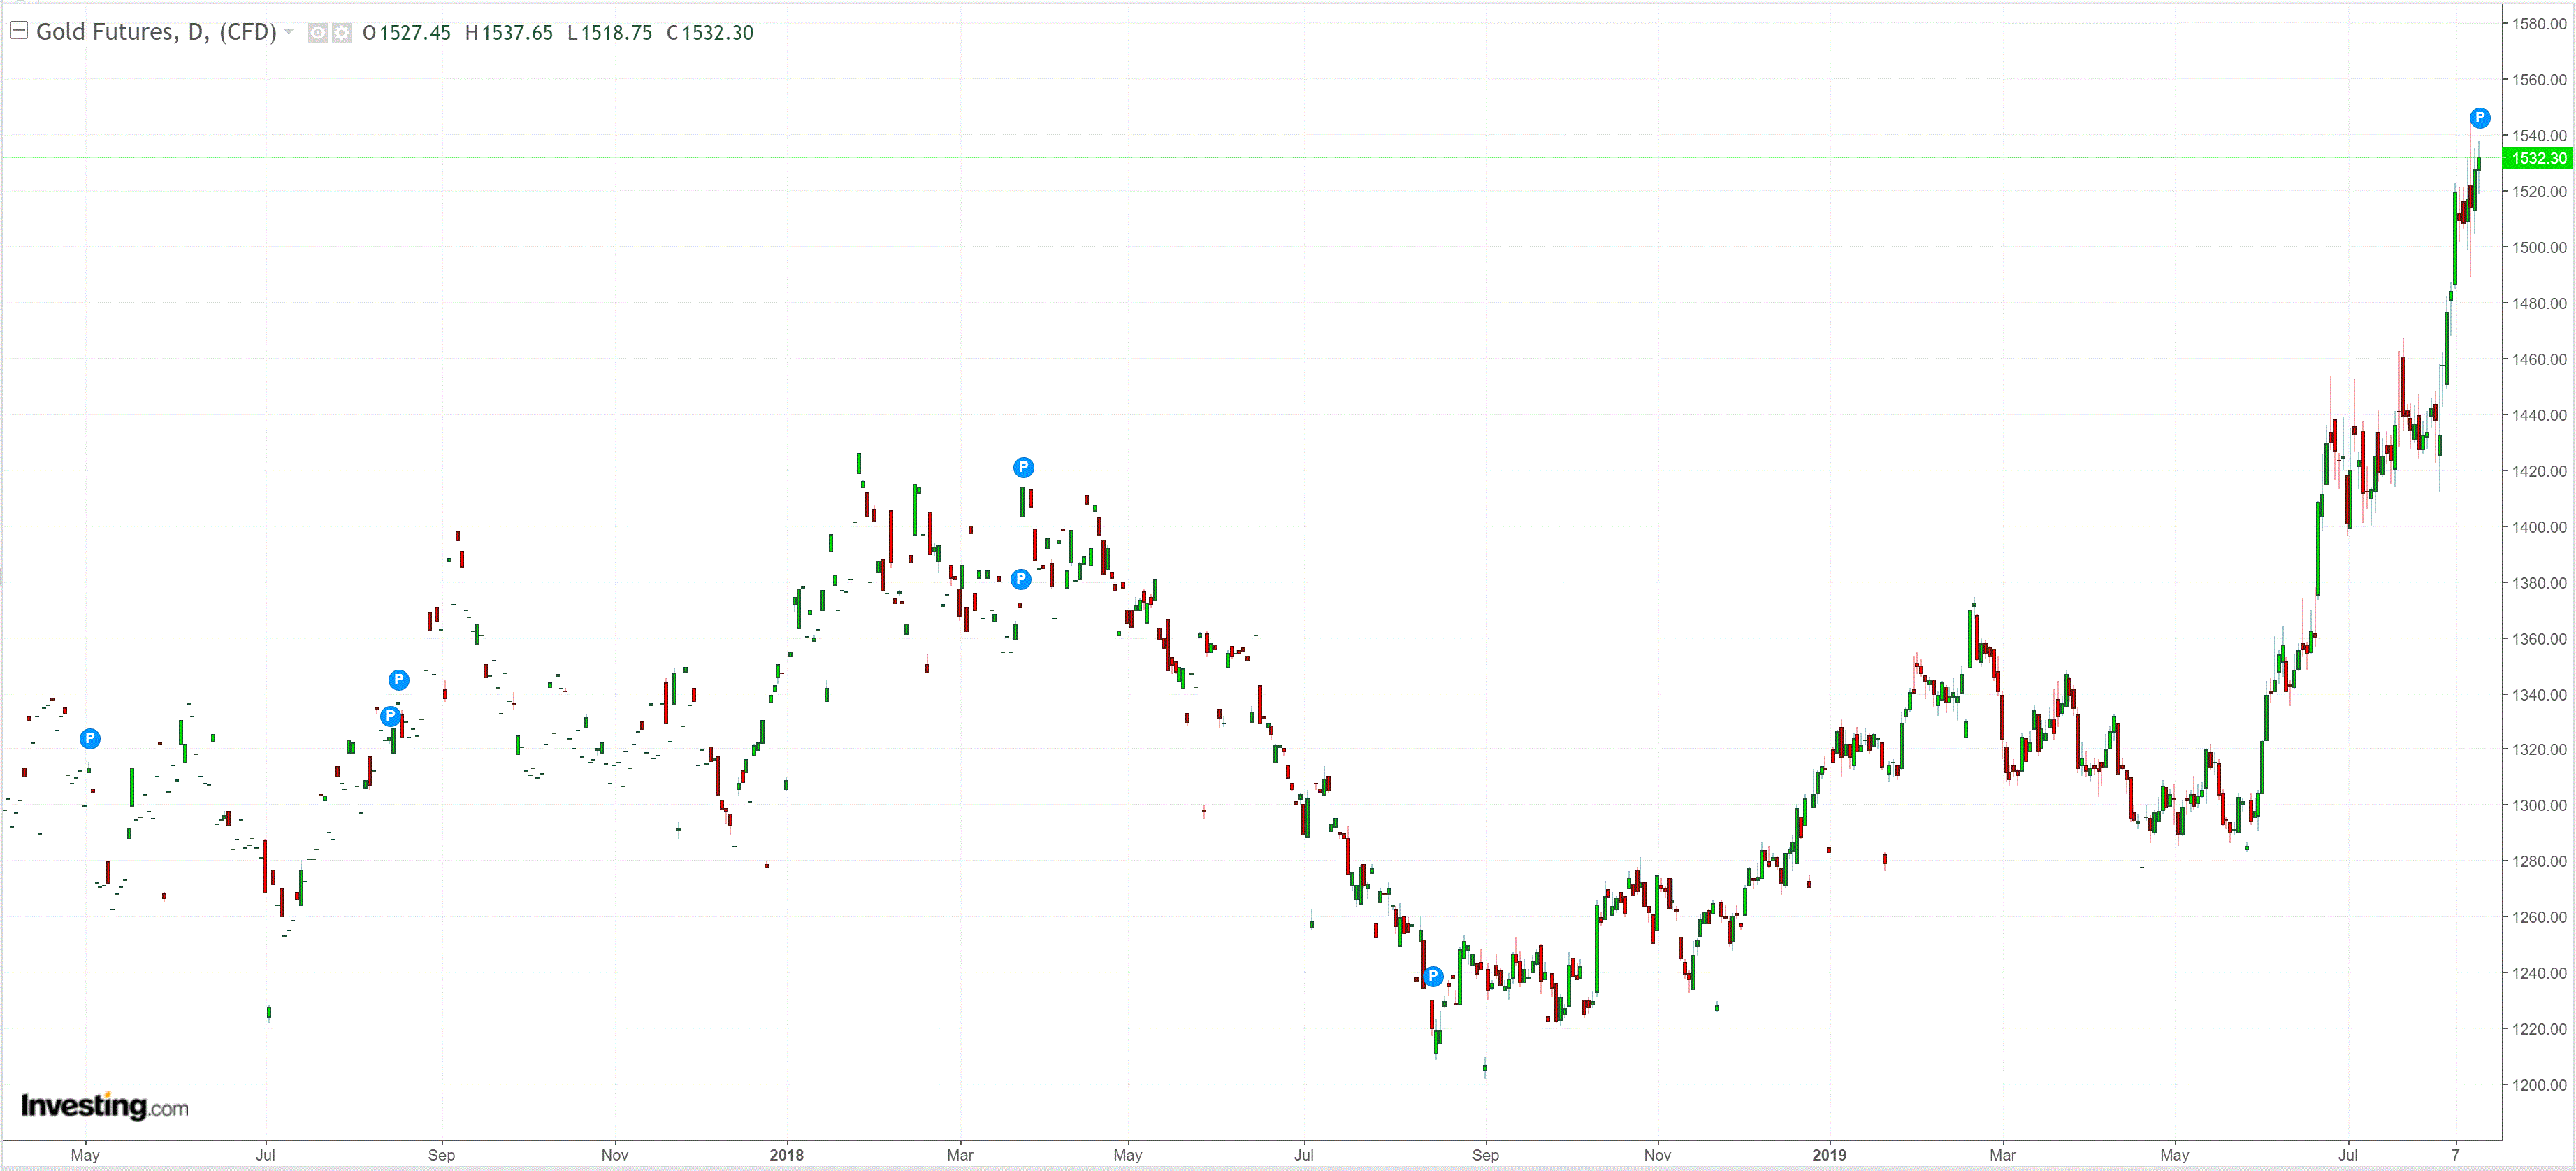Click the 2019 label on time axis
Viewport: 2576px width, 1171px height.
(1829, 1155)
